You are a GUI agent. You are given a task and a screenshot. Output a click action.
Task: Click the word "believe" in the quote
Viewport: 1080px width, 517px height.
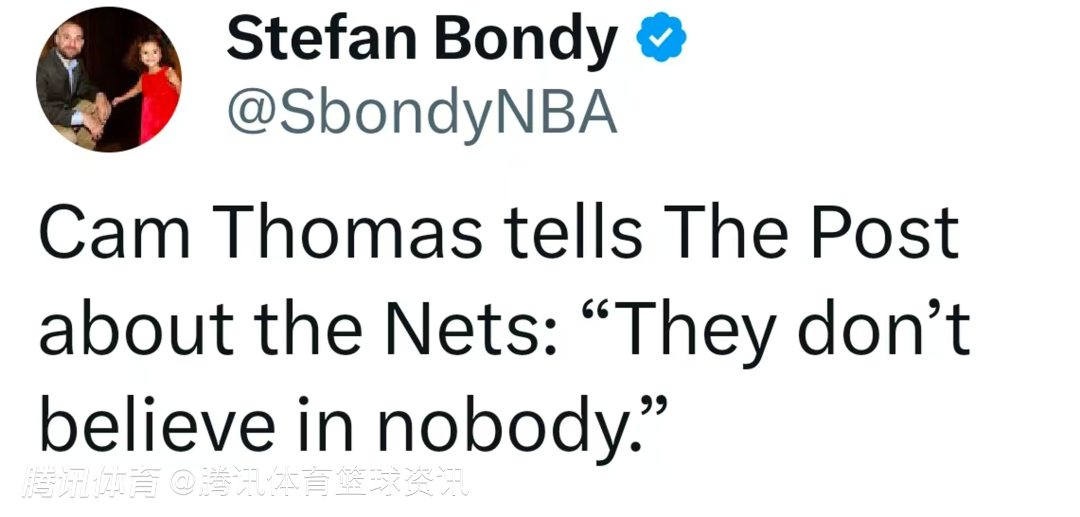(156, 424)
